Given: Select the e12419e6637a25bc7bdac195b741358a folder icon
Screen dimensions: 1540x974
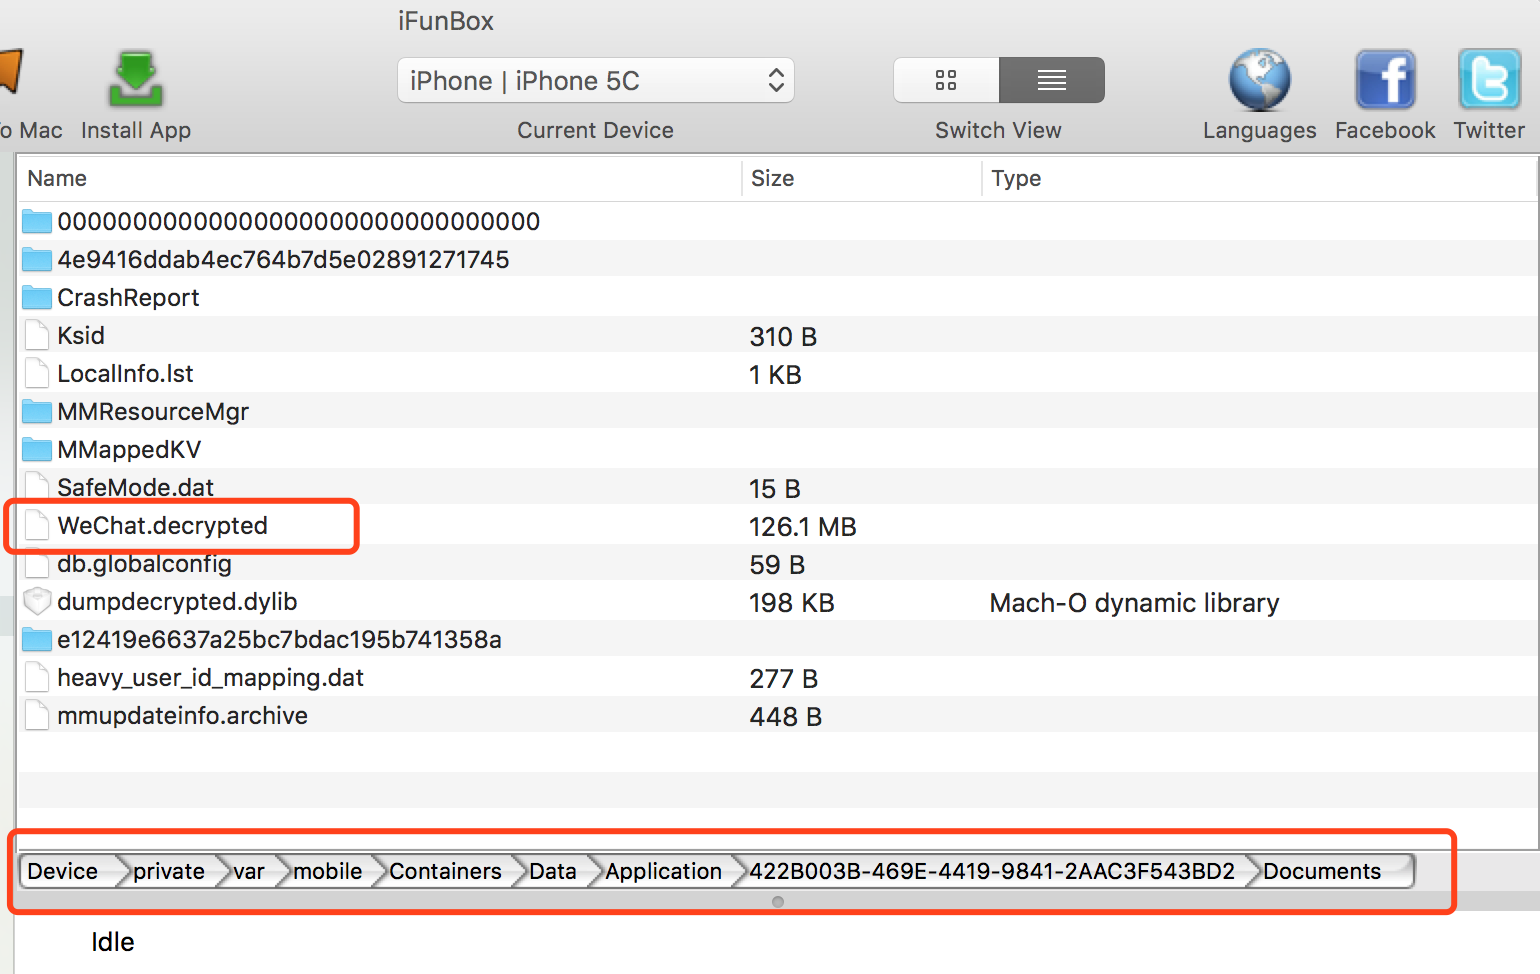Looking at the screenshot, I should pos(37,639).
